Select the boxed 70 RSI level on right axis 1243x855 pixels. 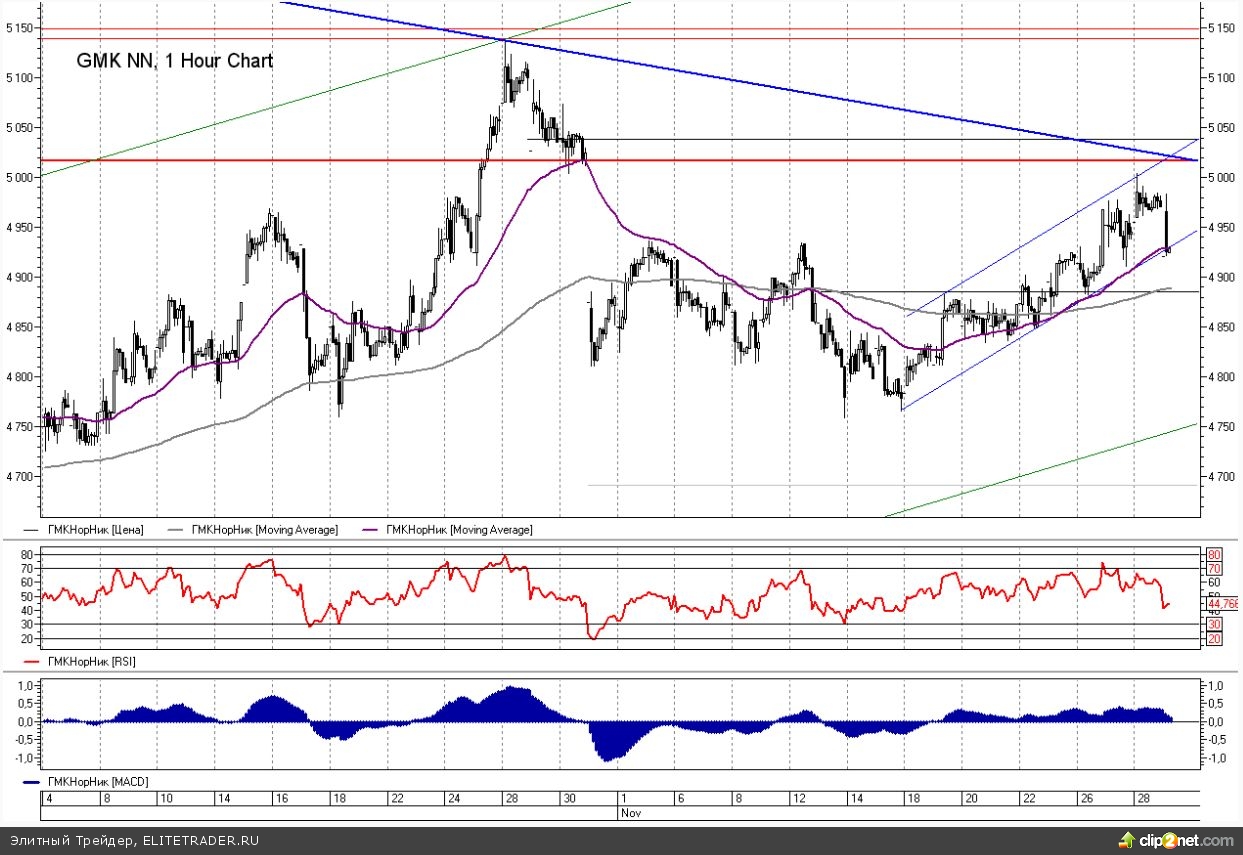(x=1215, y=568)
